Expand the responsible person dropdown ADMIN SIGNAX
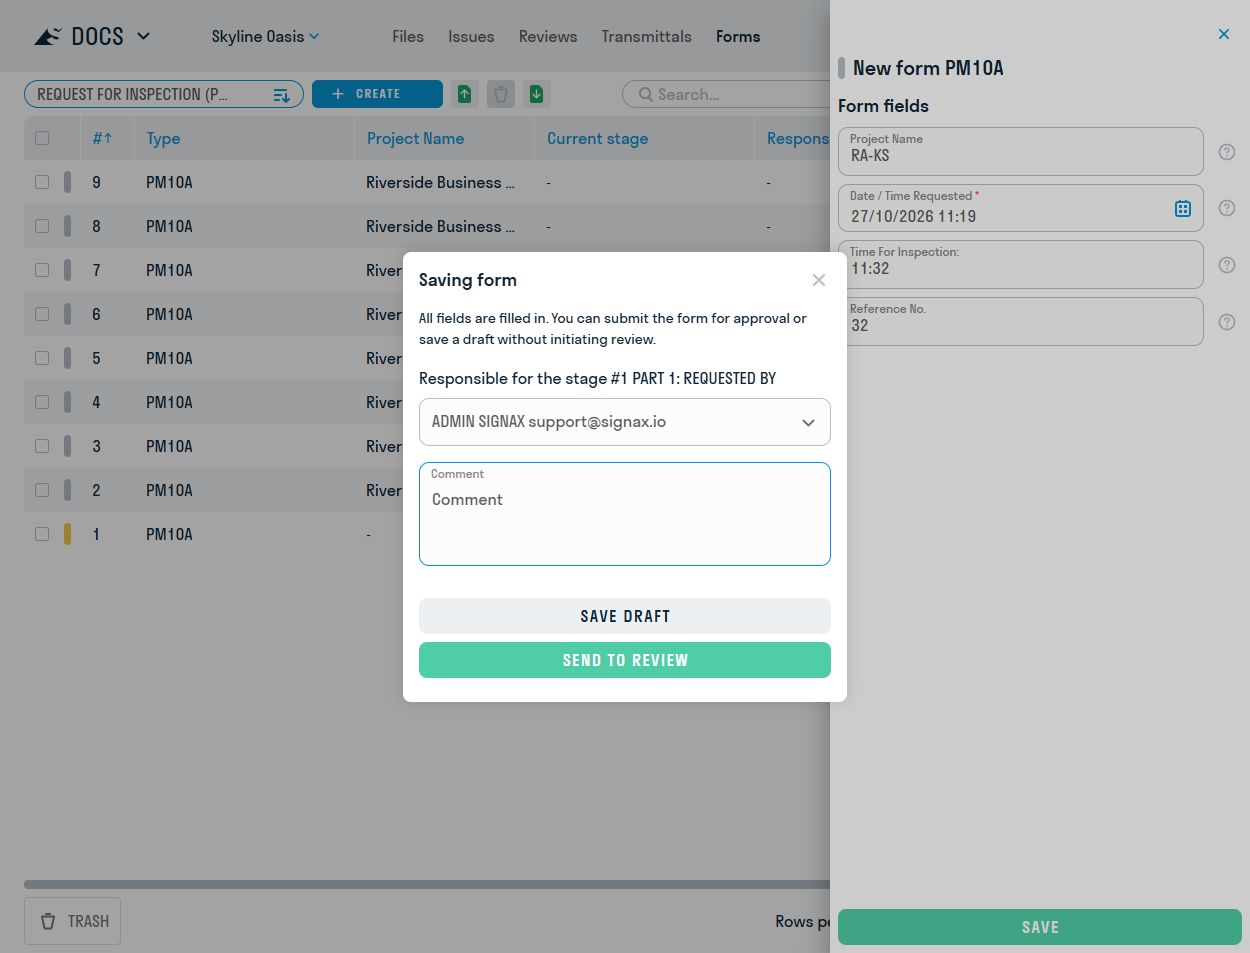1250x953 pixels. tap(625, 422)
